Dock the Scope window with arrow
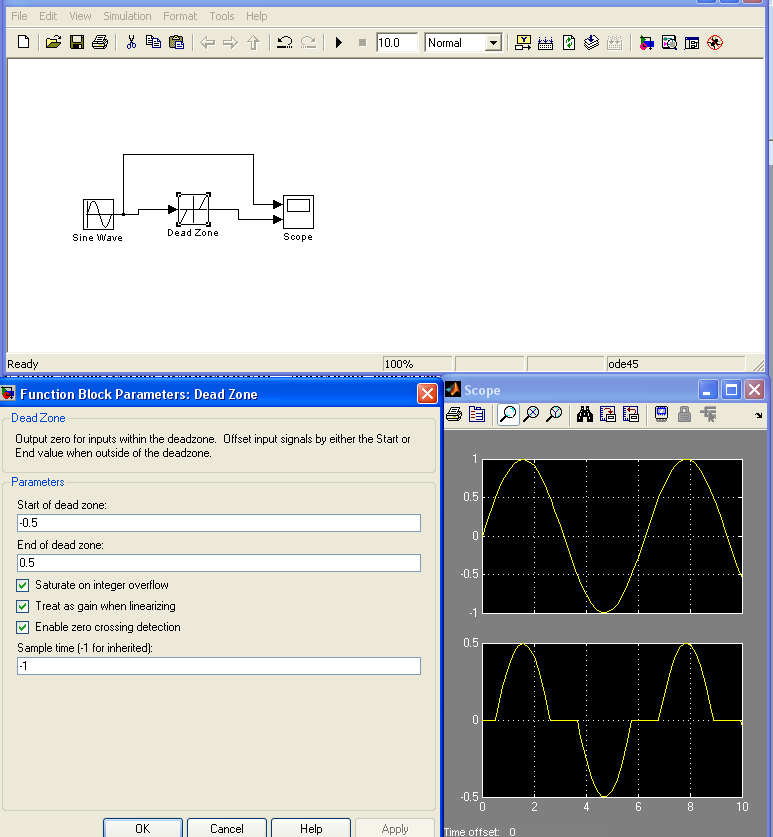 pyautogui.click(x=759, y=415)
